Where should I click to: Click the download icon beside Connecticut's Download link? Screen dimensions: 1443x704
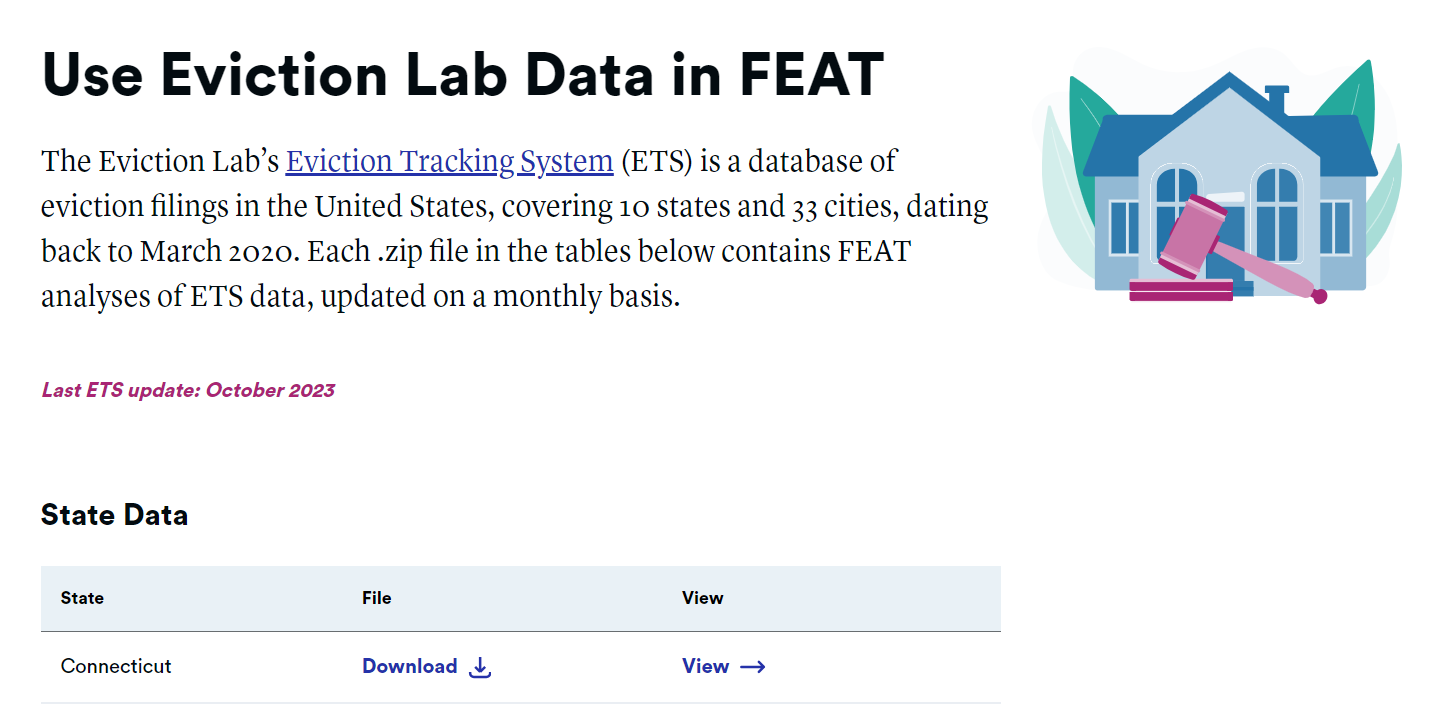(x=480, y=666)
